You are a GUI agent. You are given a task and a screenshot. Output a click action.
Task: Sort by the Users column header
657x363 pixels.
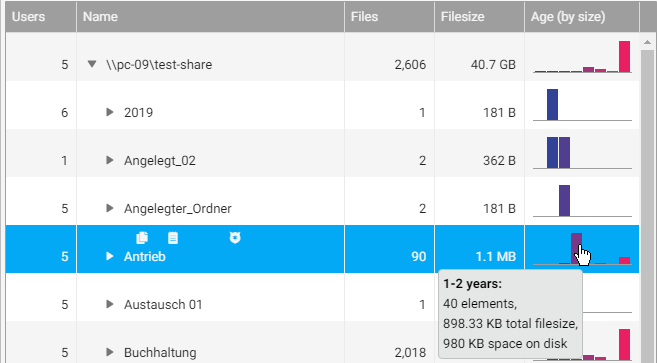(x=41, y=17)
